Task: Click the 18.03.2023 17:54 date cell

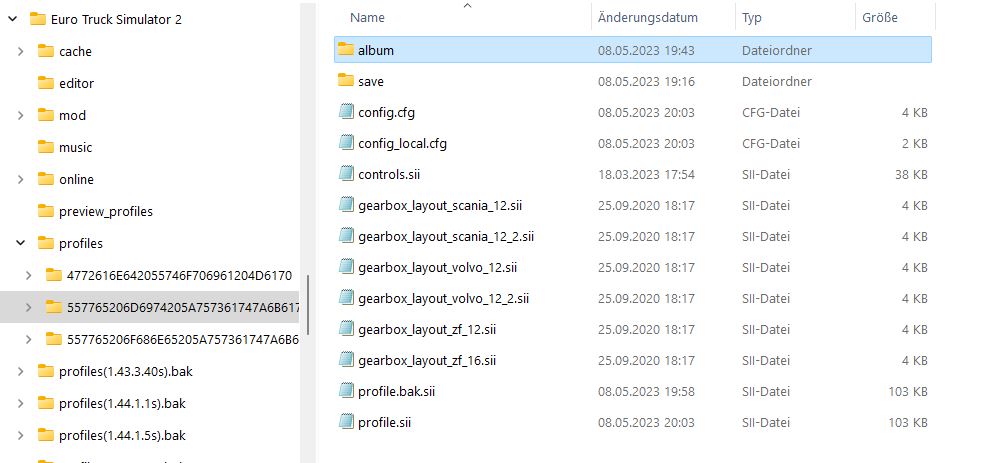Action: pos(646,174)
